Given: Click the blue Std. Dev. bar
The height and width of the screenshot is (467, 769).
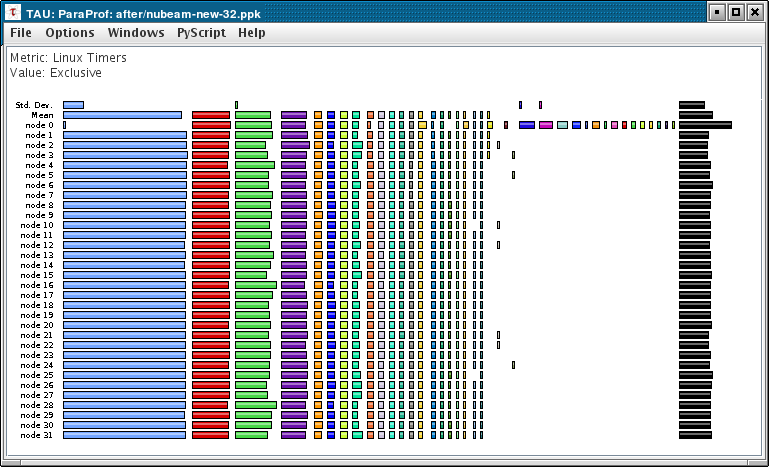Looking at the screenshot, I should 74,105.
